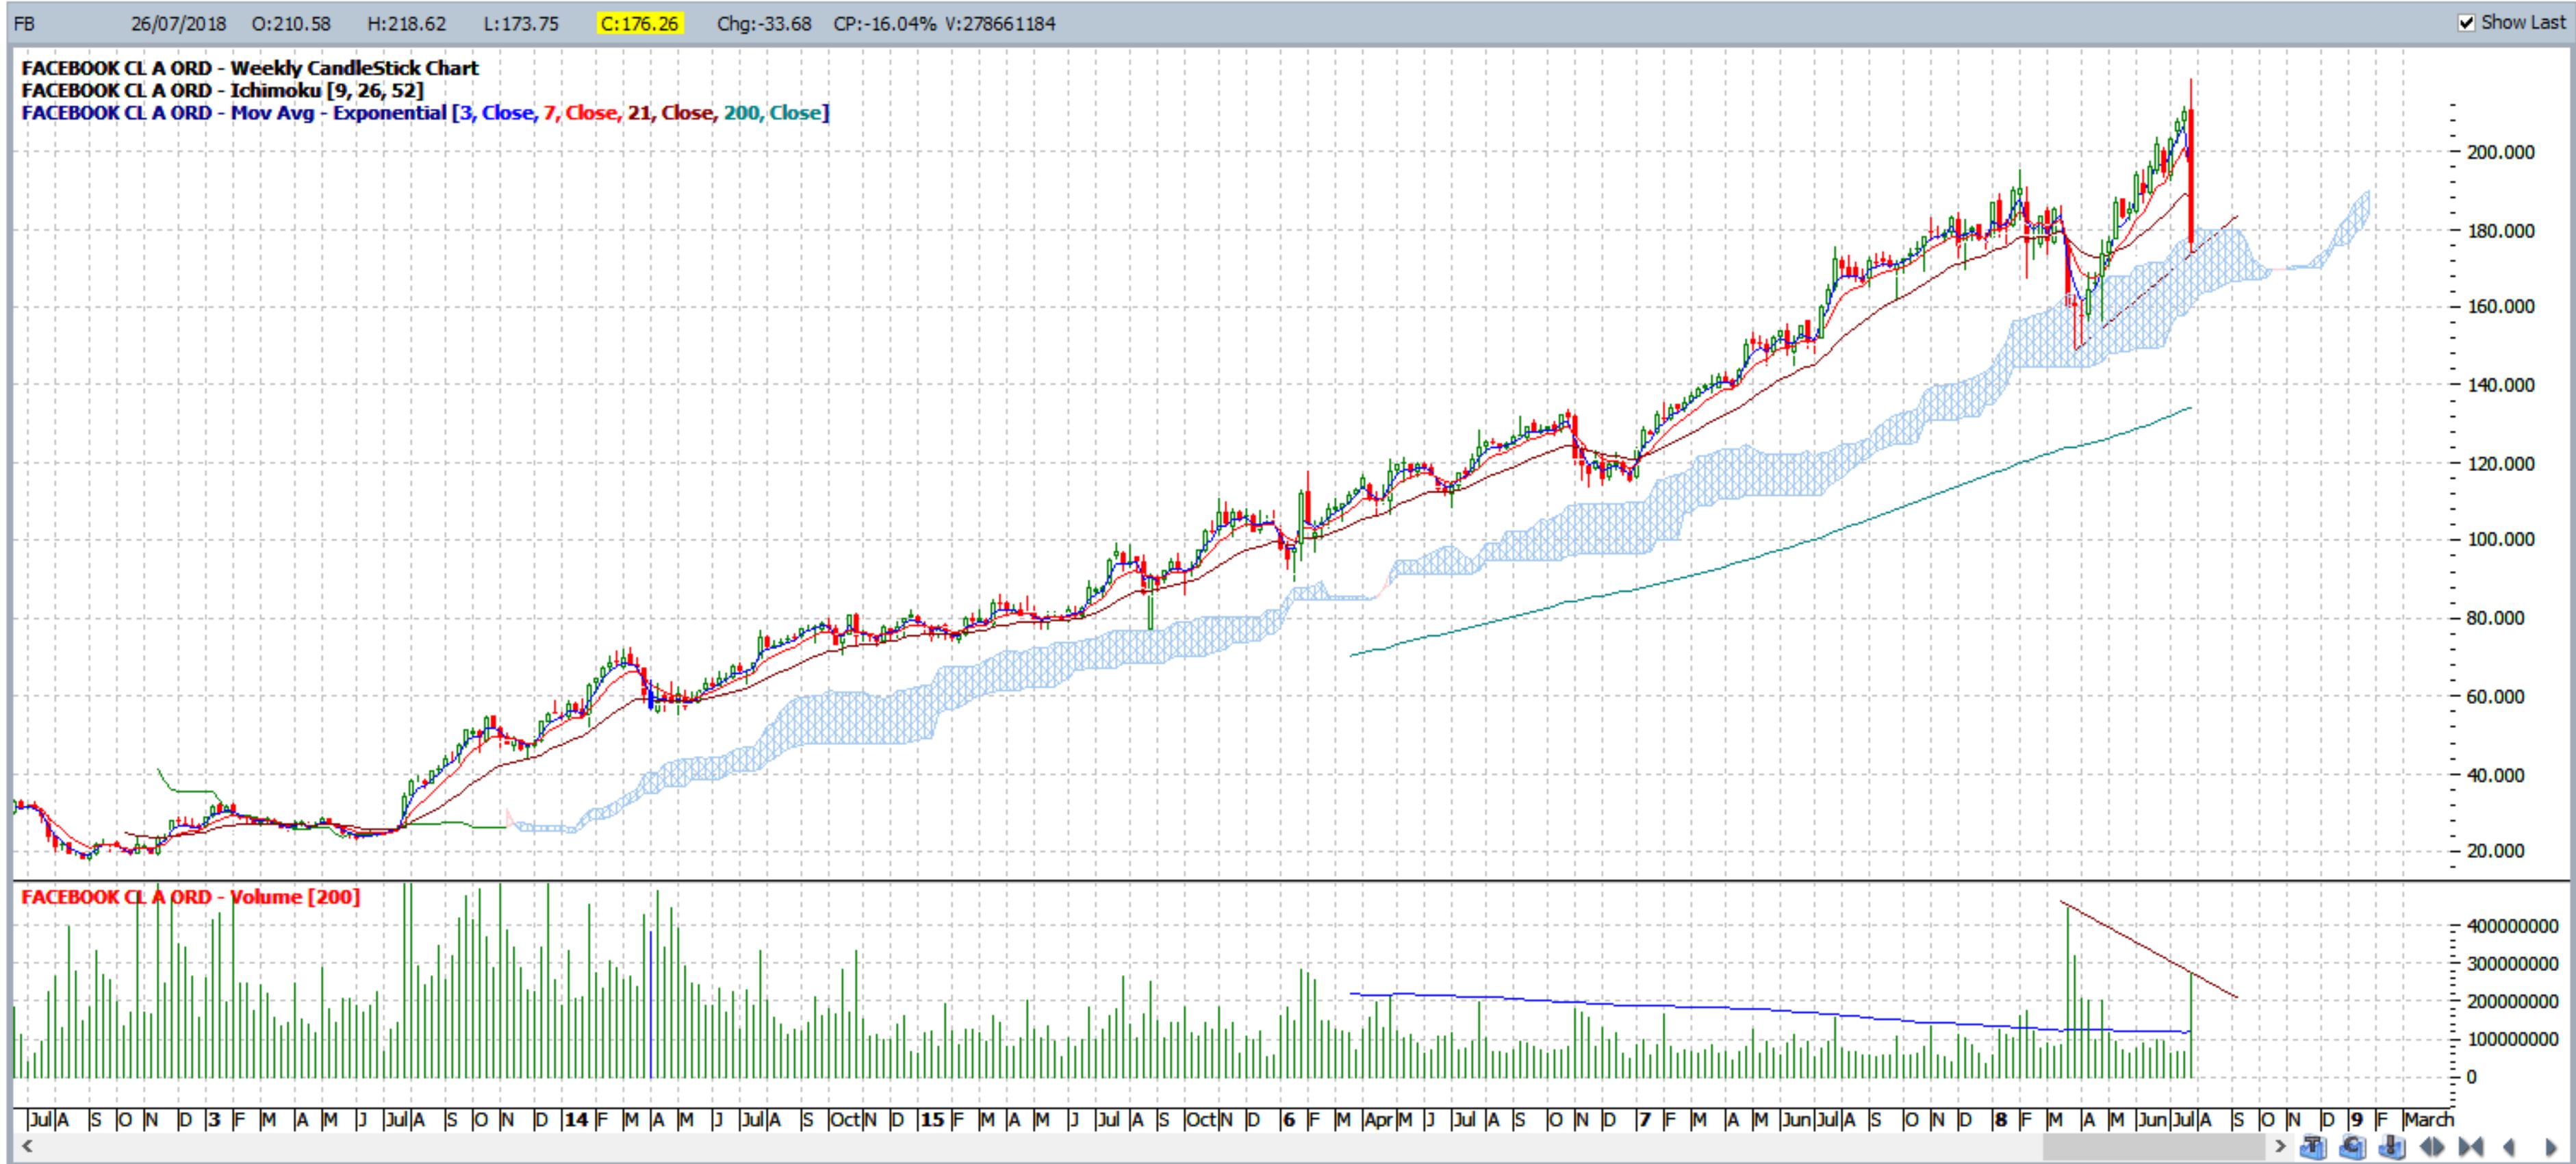Click the blue exclamation mark folder icon

(2392, 1147)
